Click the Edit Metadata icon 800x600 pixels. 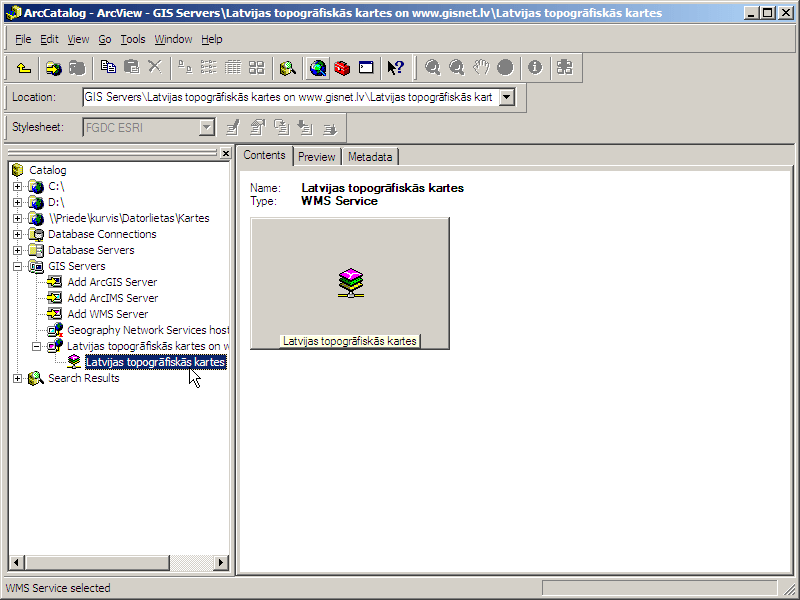point(233,128)
